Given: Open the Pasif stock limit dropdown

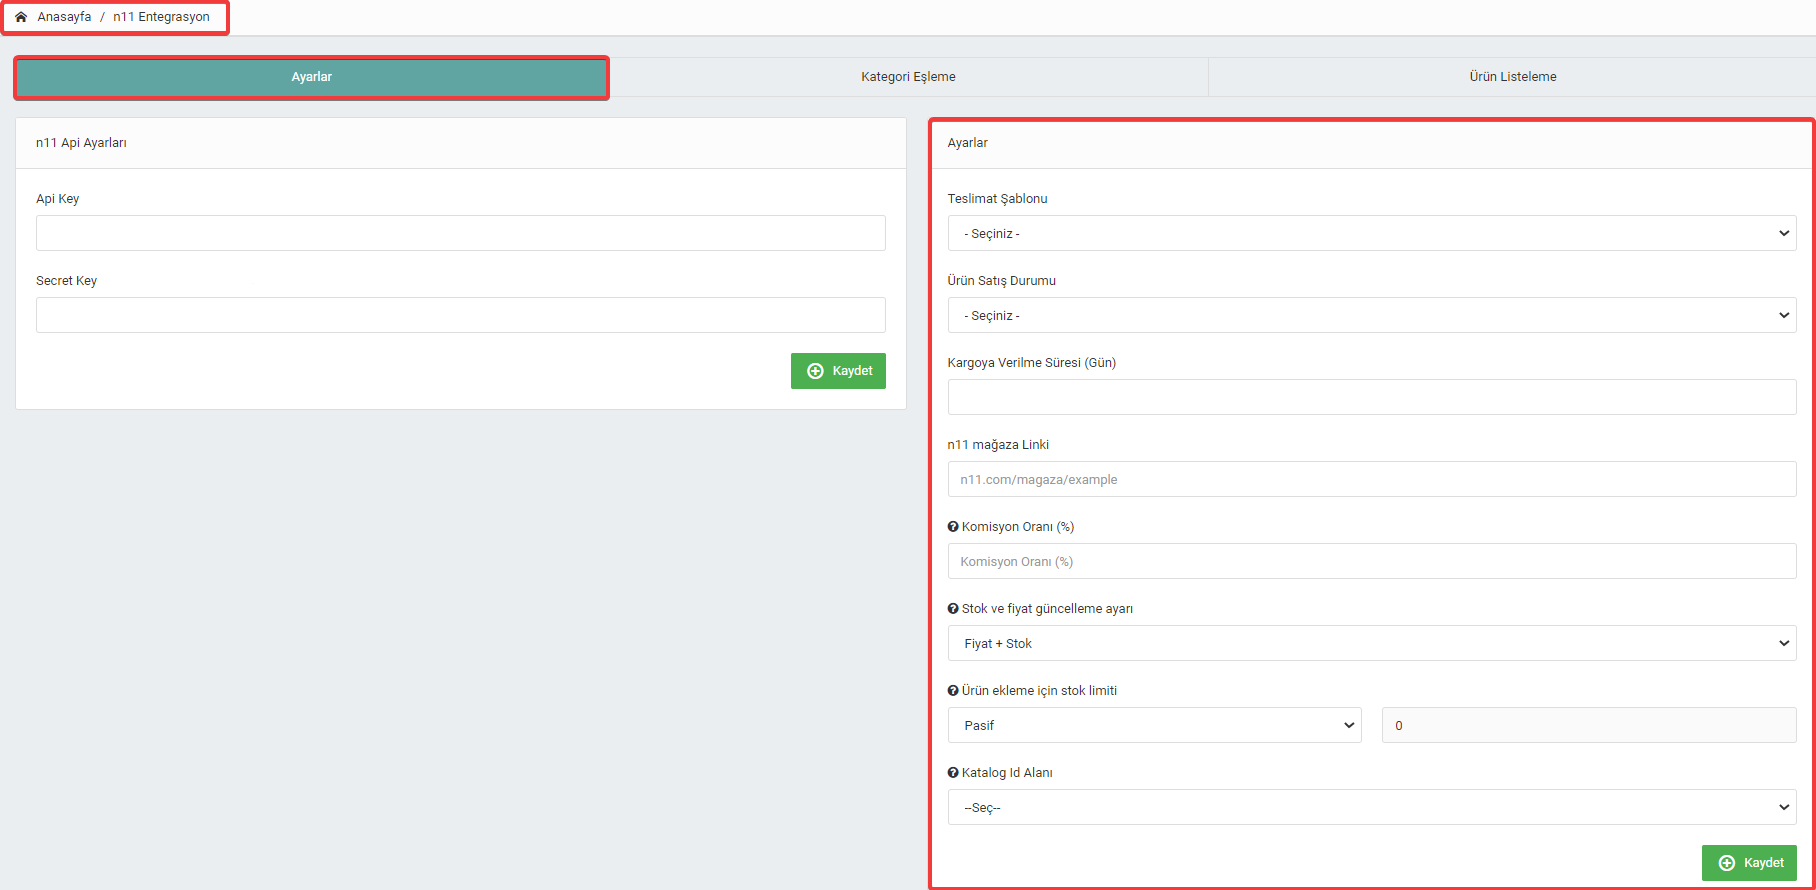Looking at the screenshot, I should point(1155,725).
